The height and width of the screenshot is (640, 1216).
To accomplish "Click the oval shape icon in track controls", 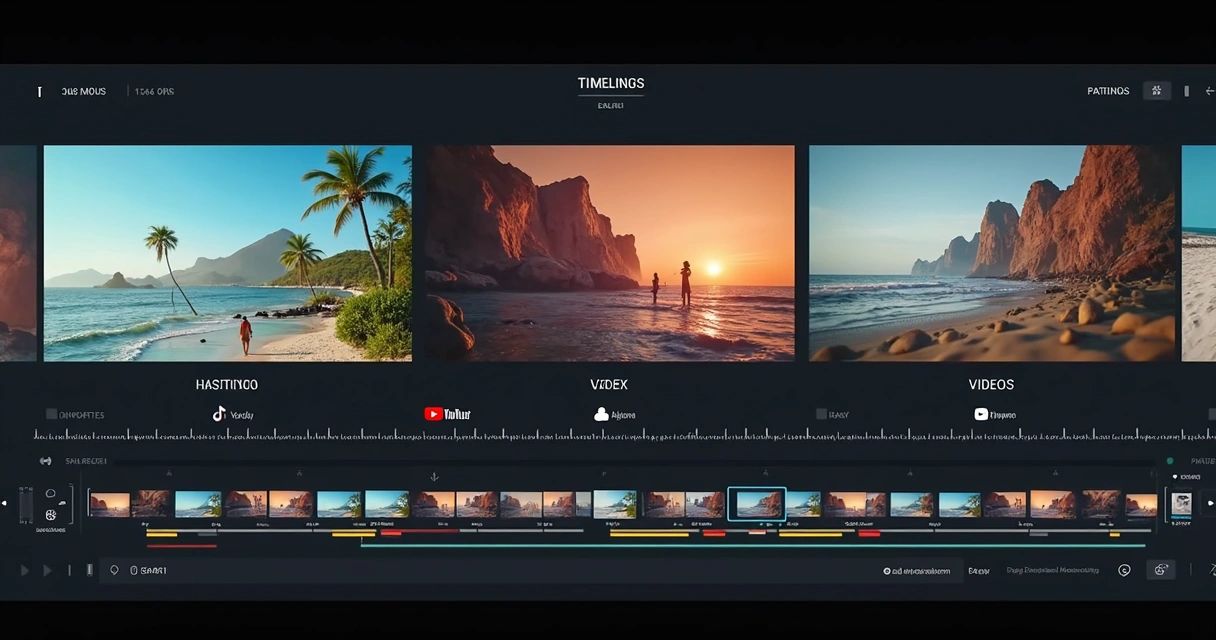I will 51,493.
